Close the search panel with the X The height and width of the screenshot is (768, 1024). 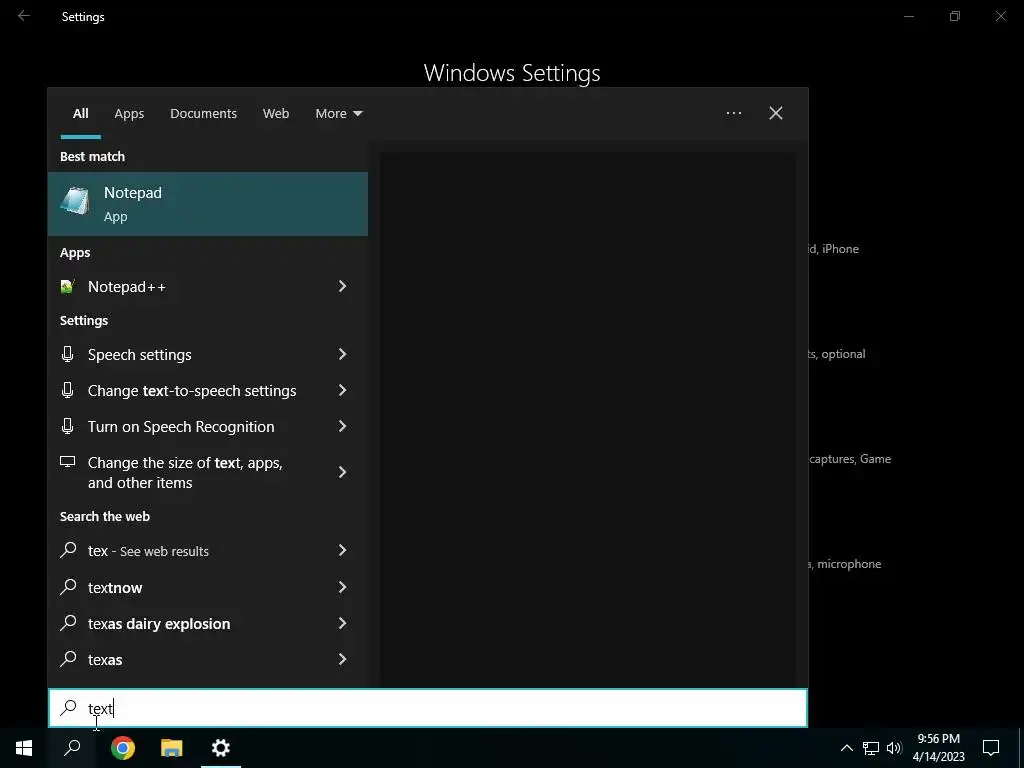pos(776,113)
